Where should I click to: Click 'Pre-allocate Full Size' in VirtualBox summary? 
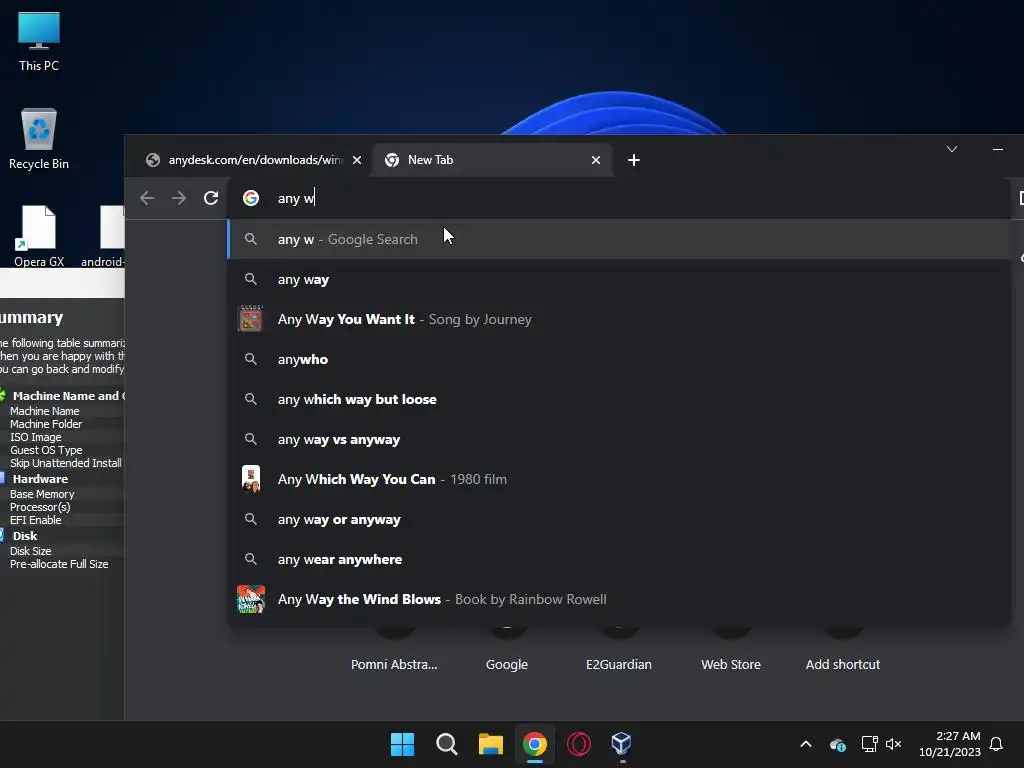(x=59, y=564)
